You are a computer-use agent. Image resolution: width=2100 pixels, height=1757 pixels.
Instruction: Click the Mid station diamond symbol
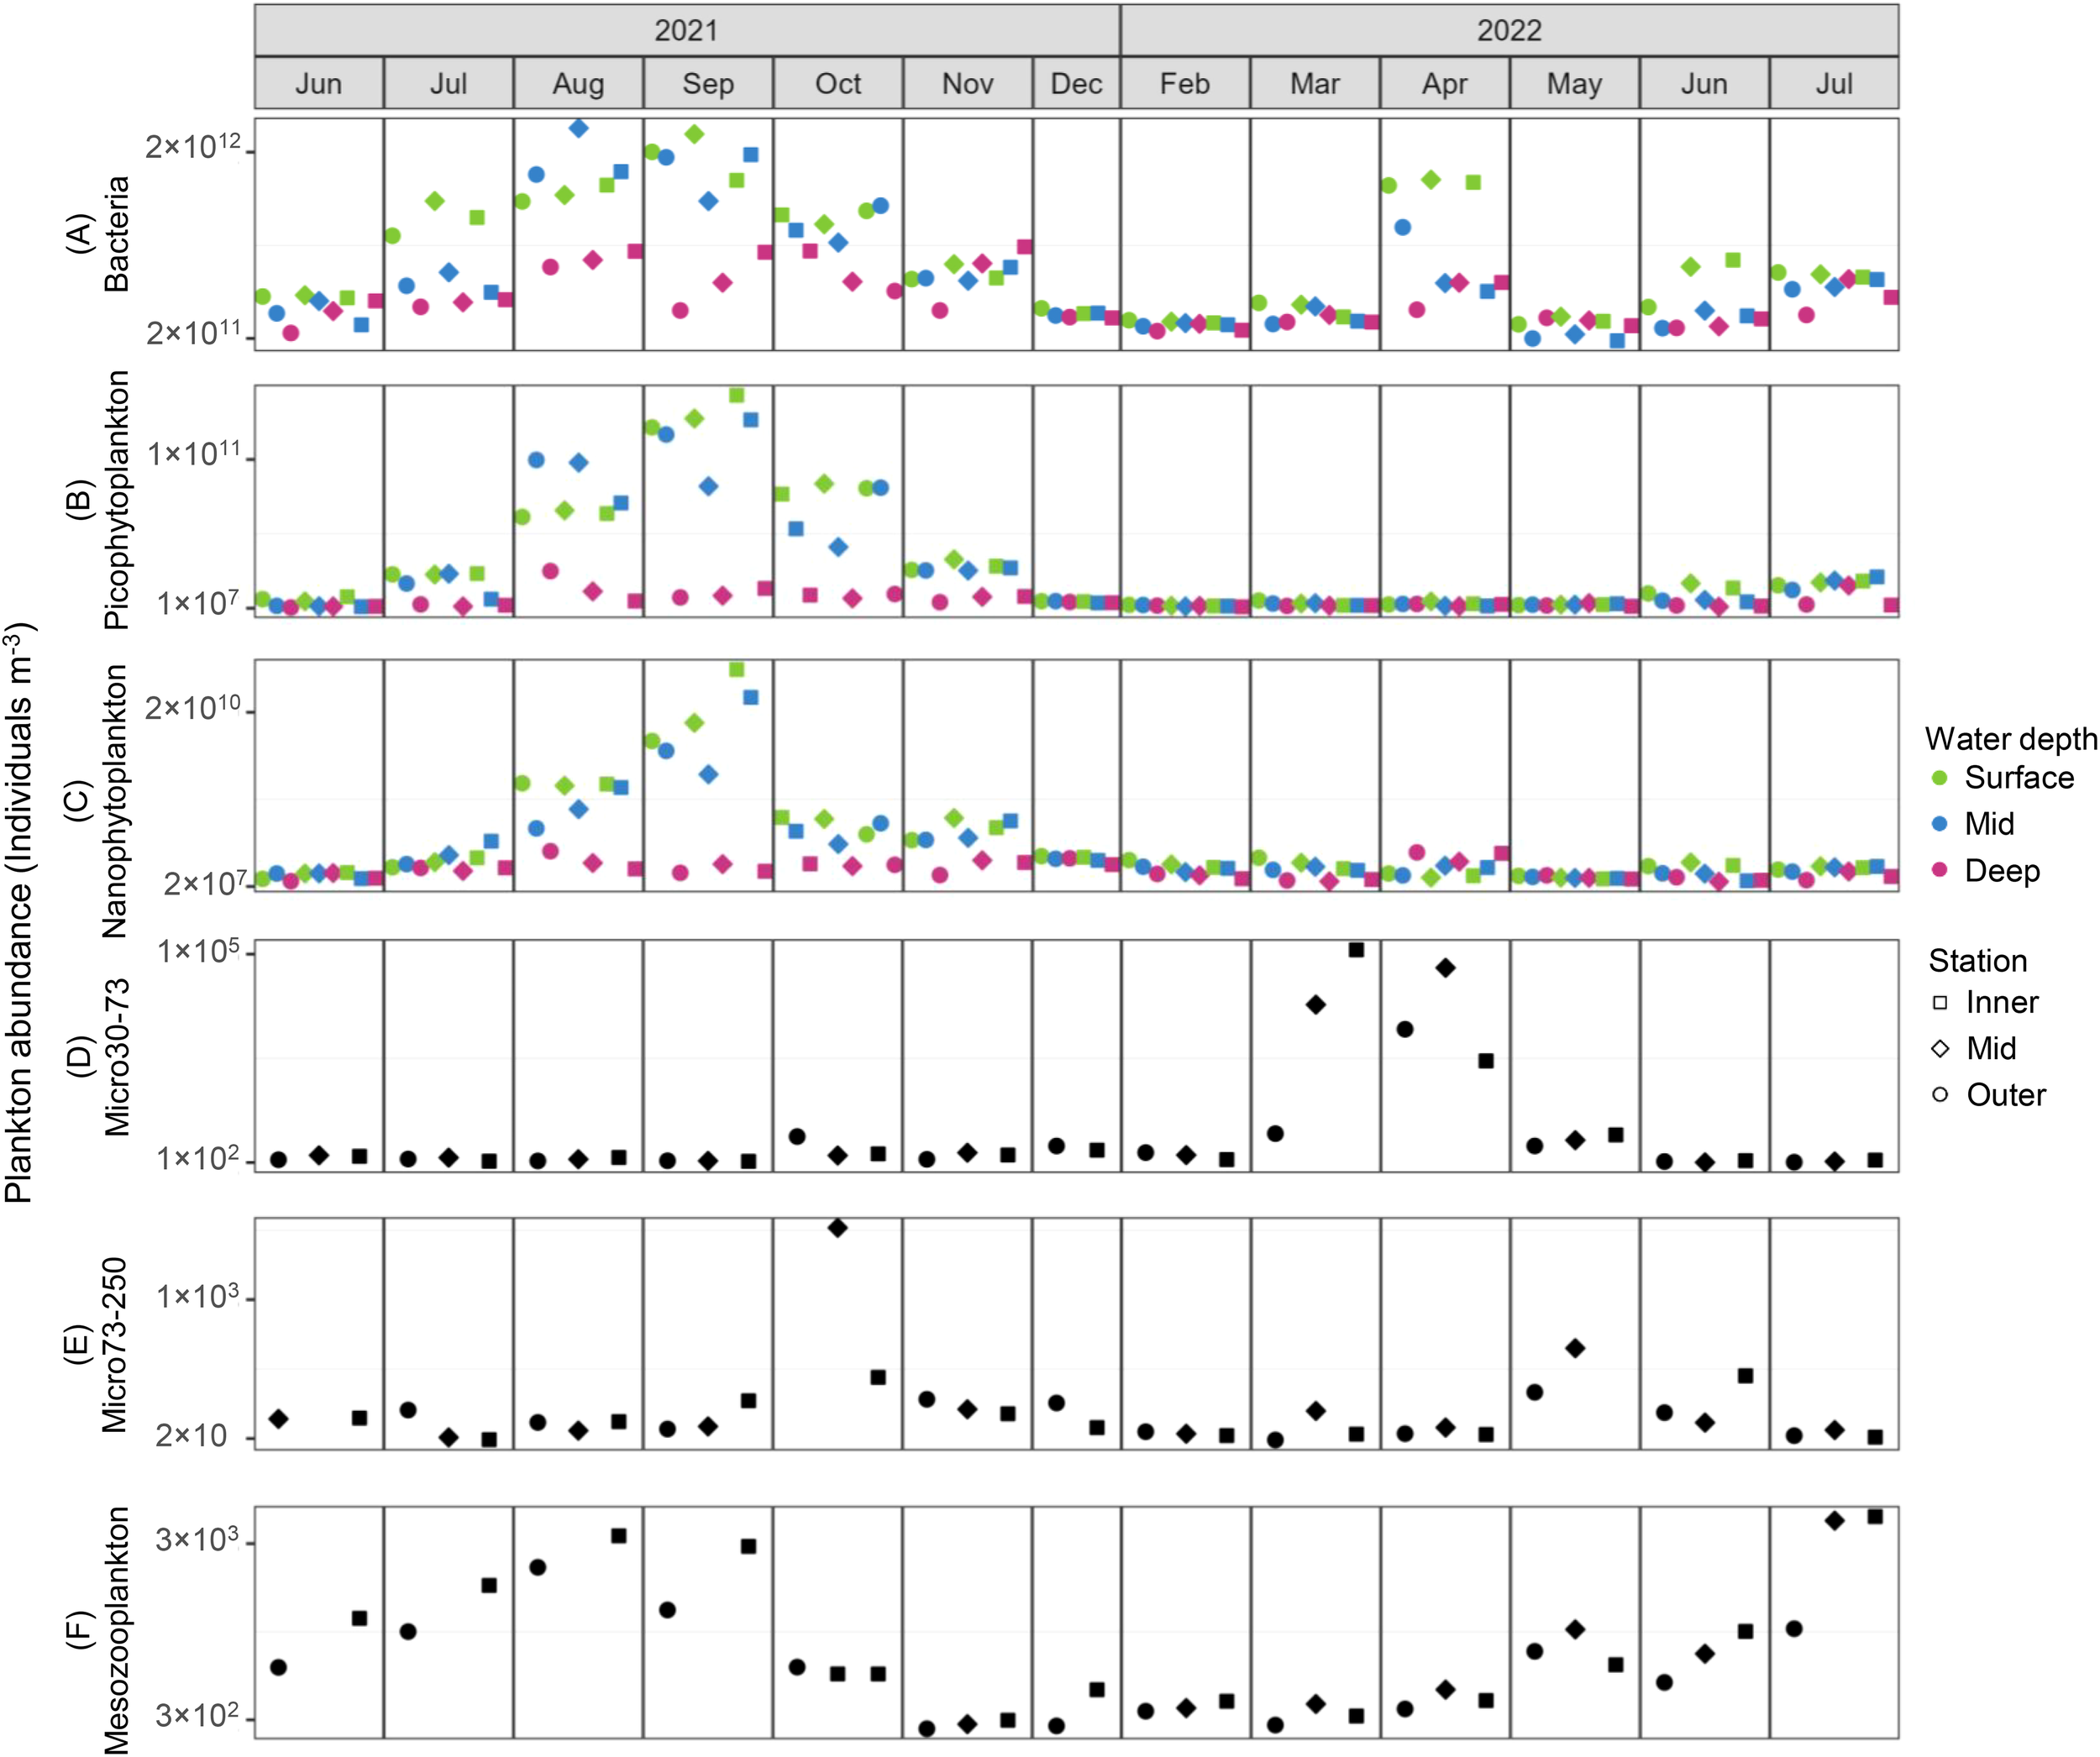pos(1940,1048)
